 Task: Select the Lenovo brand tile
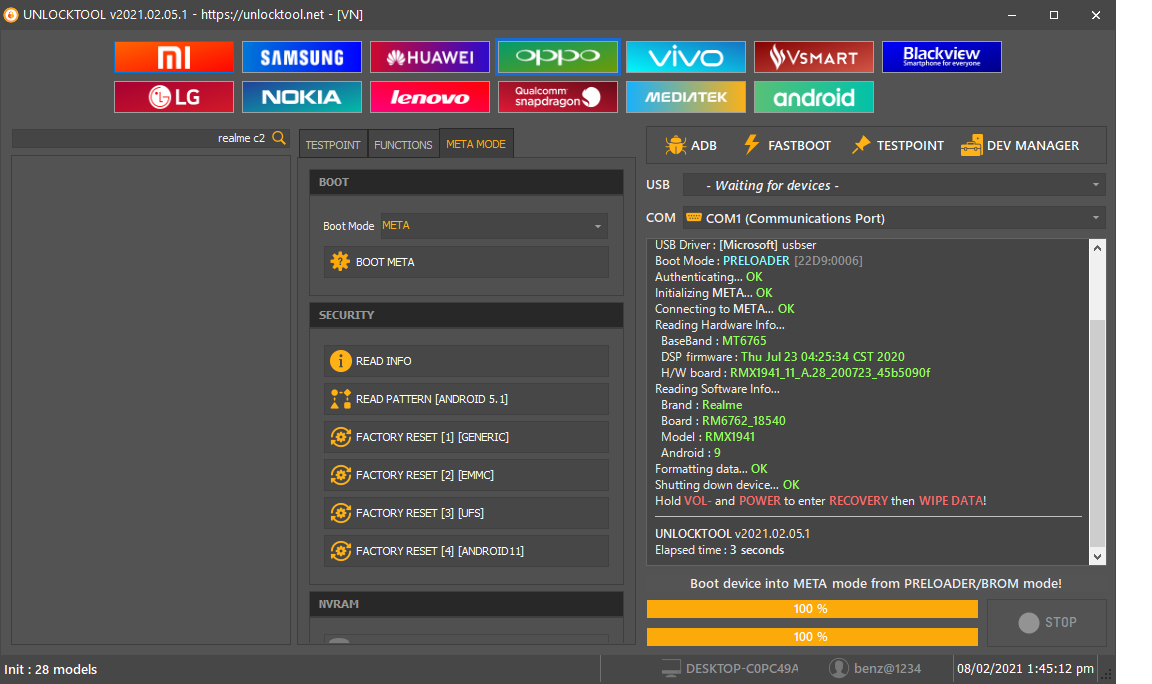430,97
